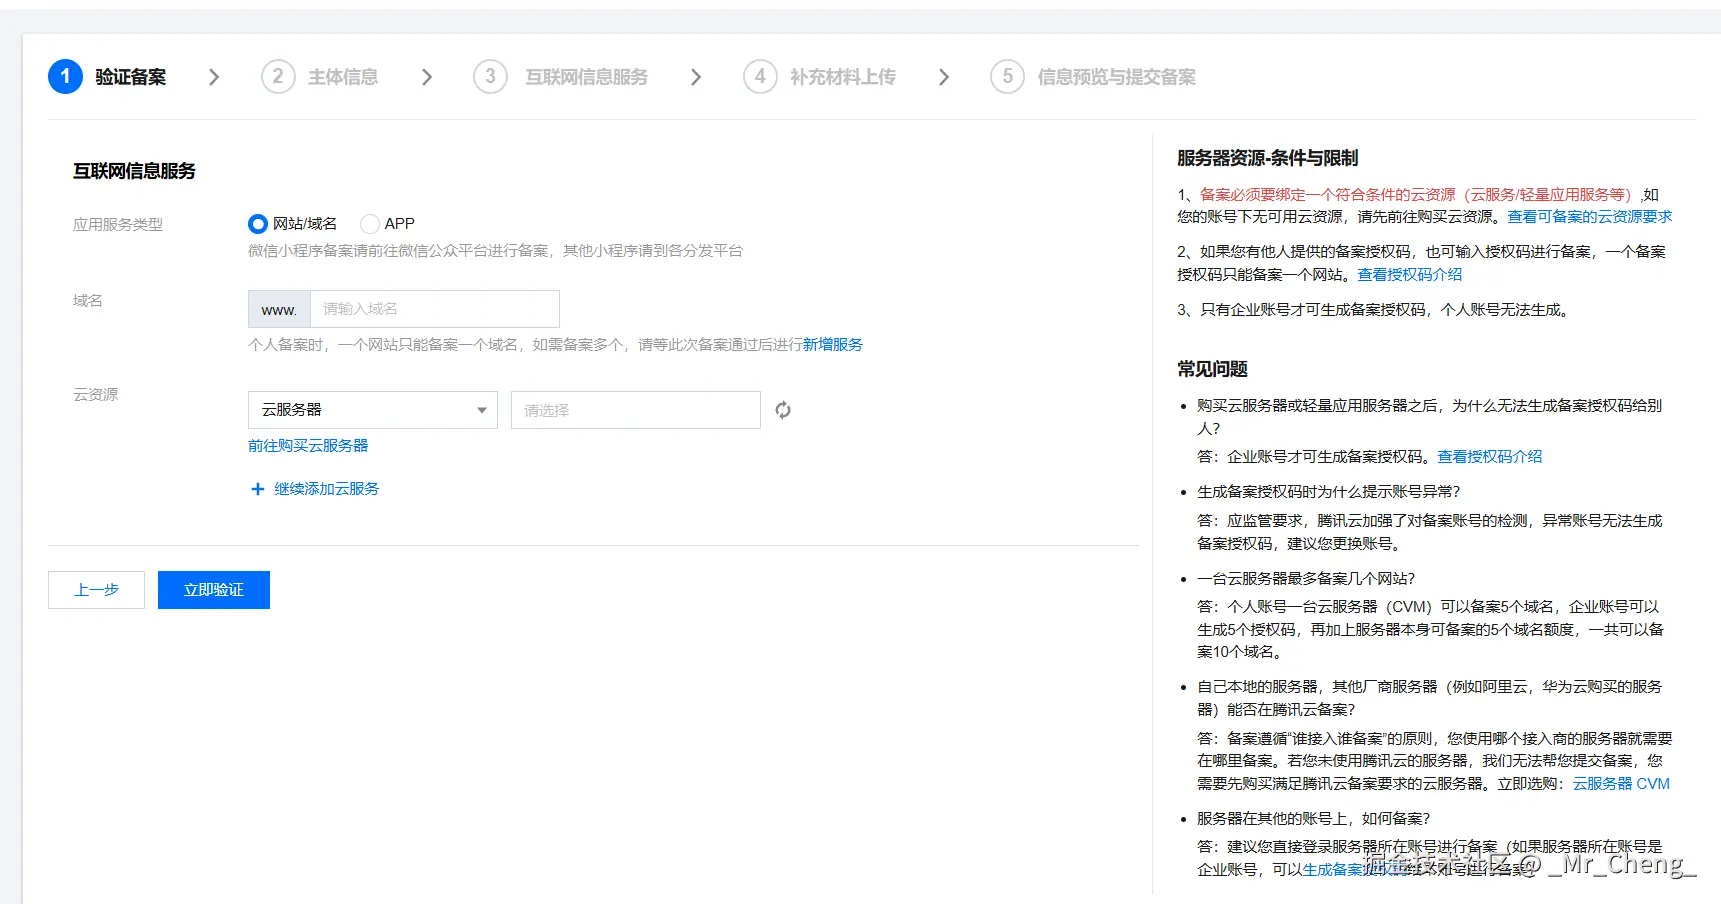This screenshot has width=1721, height=904.
Task: Click the 云资源 field label
Action: pyautogui.click(x=95, y=395)
